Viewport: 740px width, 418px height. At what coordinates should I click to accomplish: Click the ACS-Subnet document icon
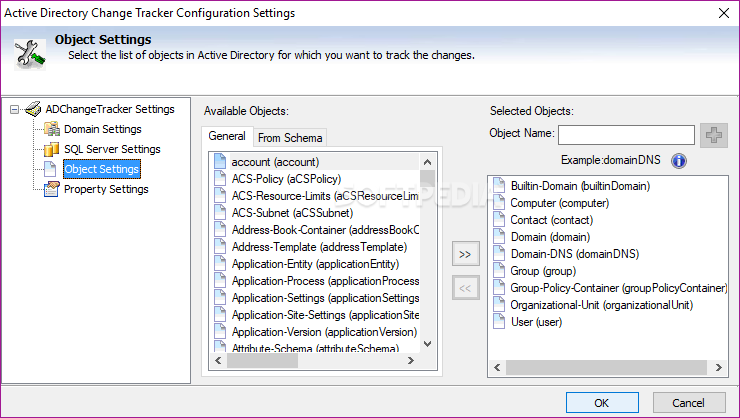(220, 212)
